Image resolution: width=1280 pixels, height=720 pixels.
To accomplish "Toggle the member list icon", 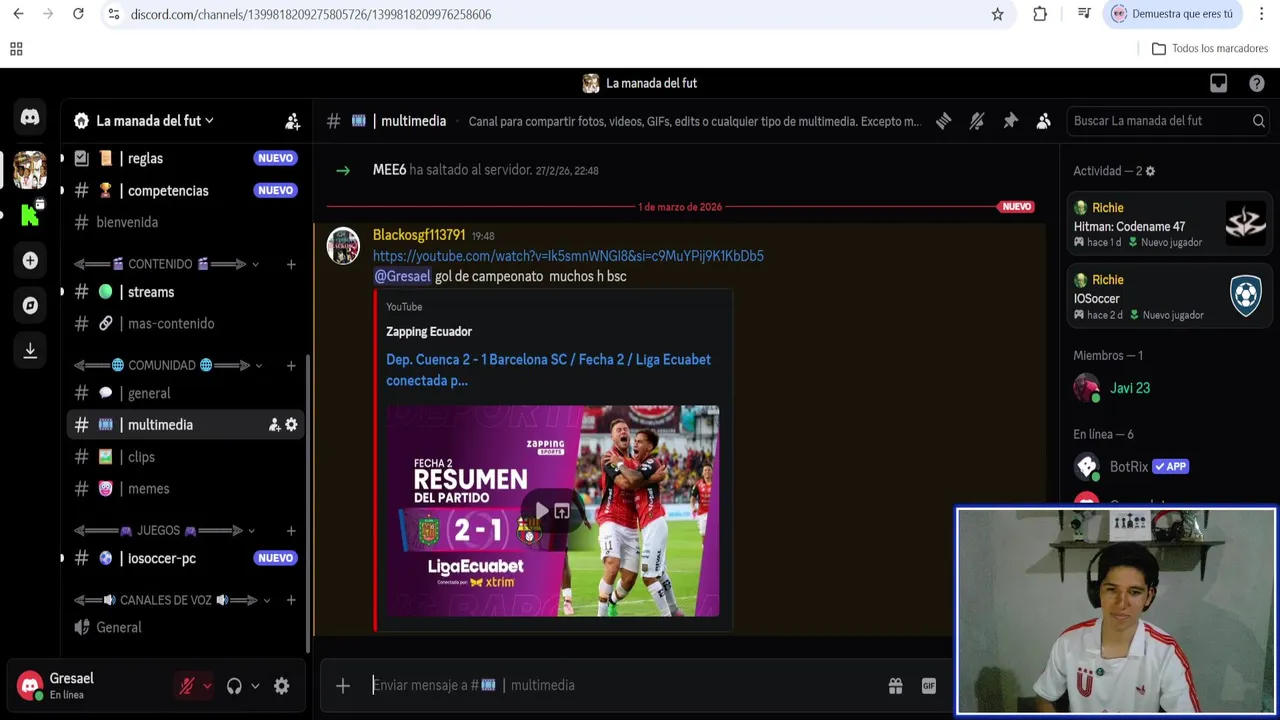I will pyautogui.click(x=1043, y=121).
